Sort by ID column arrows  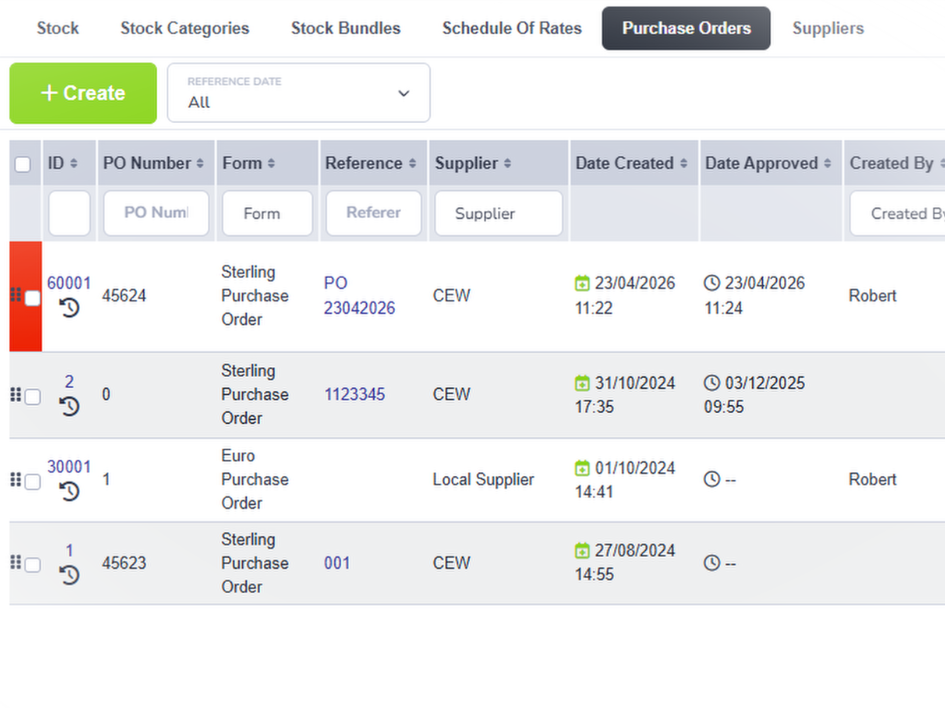74,163
